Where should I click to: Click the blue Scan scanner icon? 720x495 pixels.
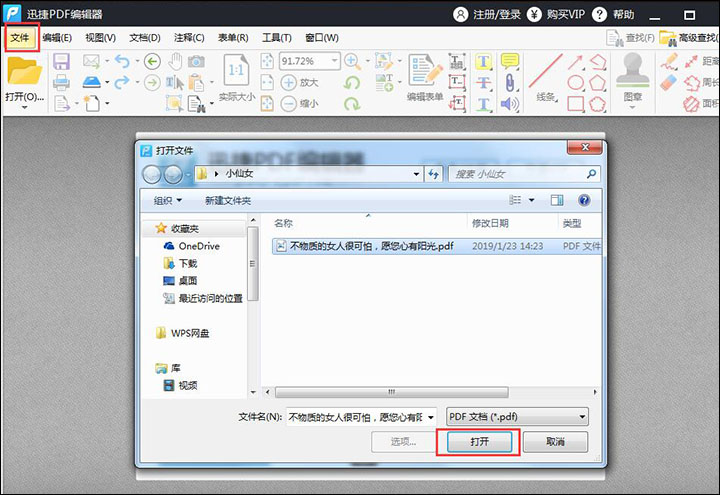(91, 82)
